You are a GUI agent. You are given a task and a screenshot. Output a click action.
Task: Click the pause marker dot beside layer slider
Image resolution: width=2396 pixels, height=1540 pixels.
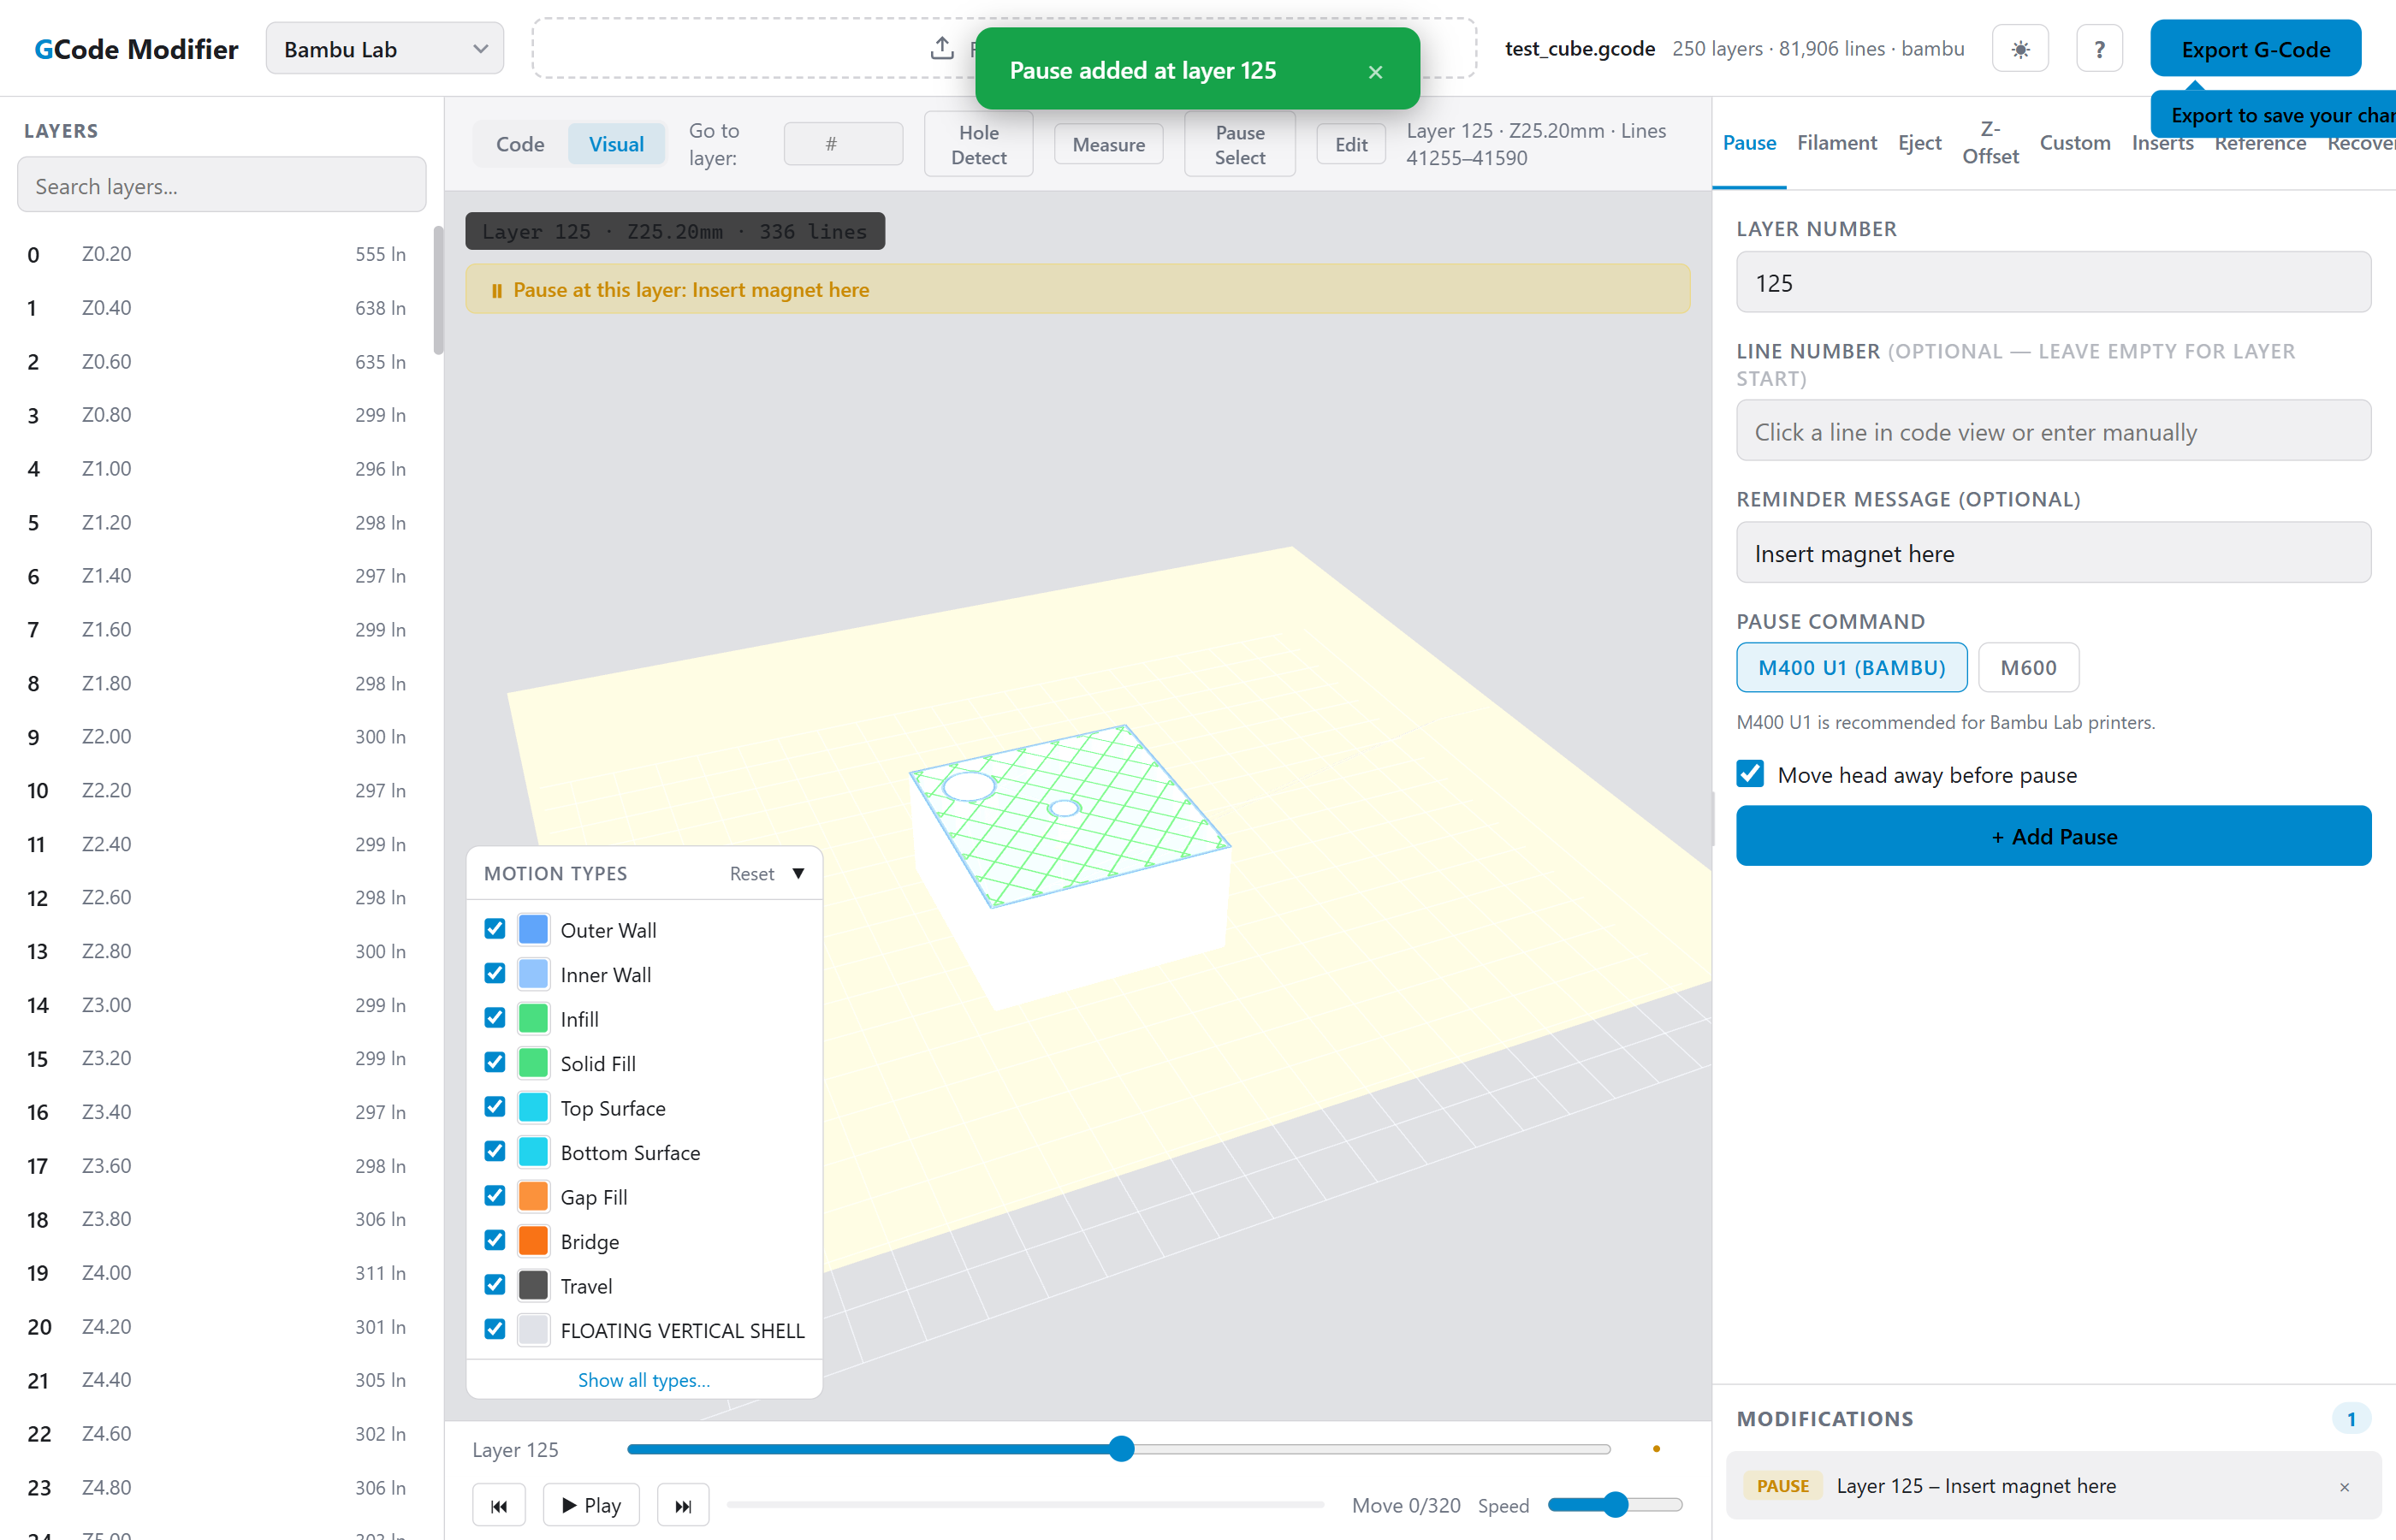1656,1449
